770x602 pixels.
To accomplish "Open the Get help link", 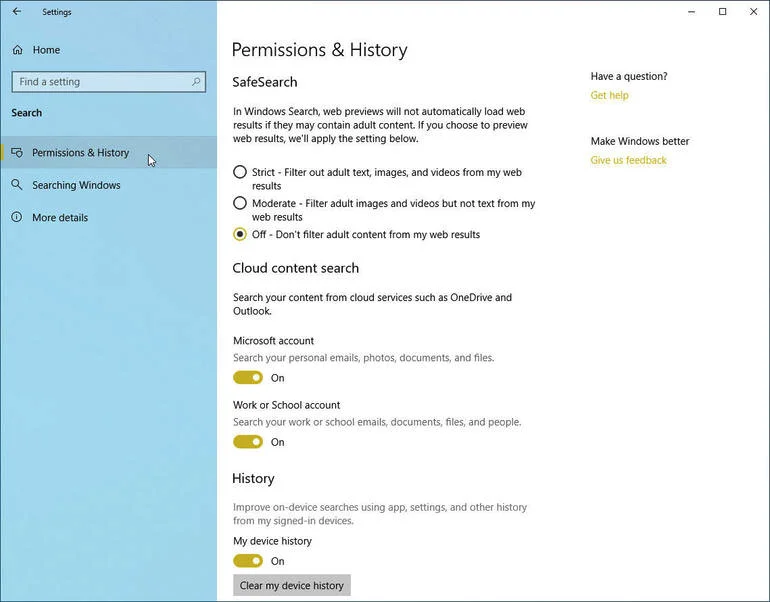I will click(609, 95).
